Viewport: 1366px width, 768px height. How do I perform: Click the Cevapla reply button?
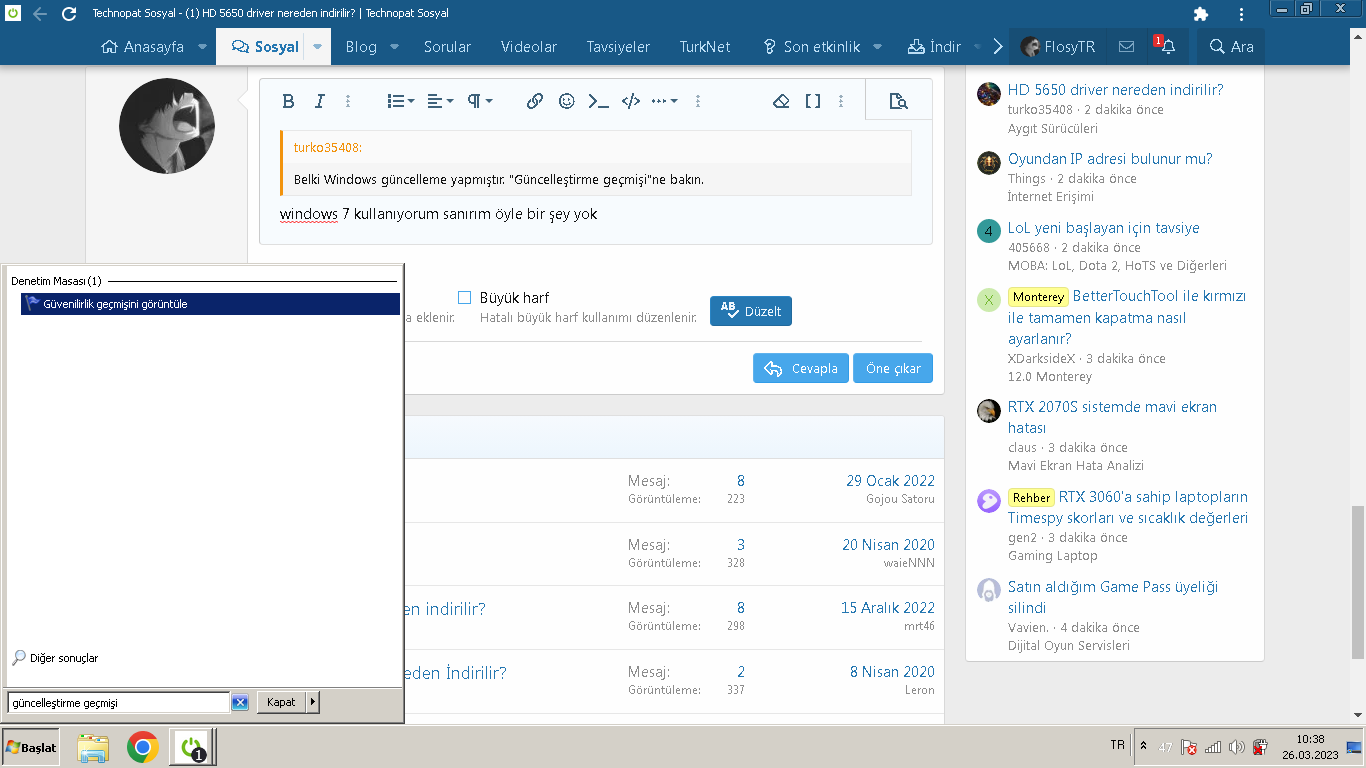click(801, 368)
